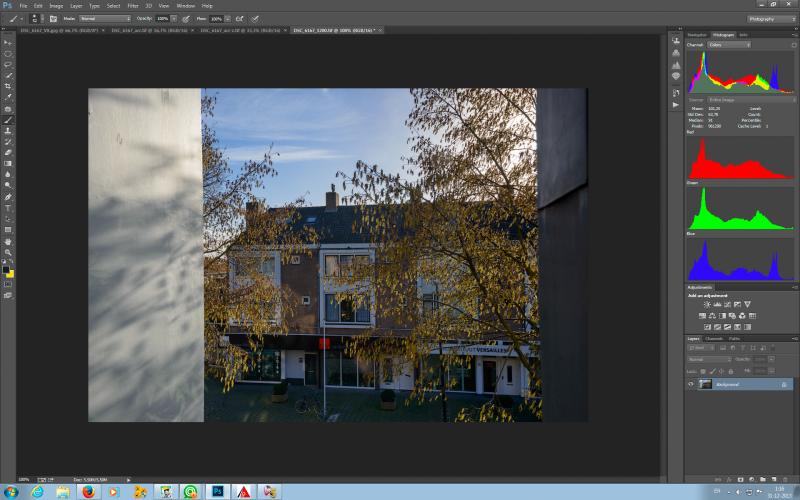
Task: Add a Curves adjustment
Action: [x=727, y=305]
